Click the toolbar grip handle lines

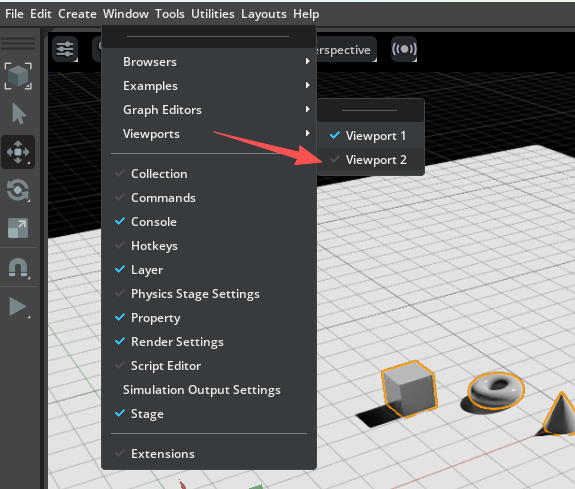coord(18,43)
